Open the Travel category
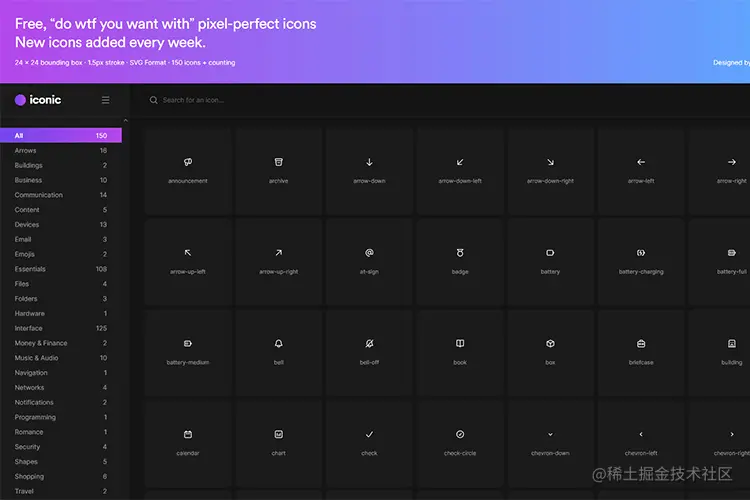Image resolution: width=750 pixels, height=500 pixels. (x=61, y=491)
